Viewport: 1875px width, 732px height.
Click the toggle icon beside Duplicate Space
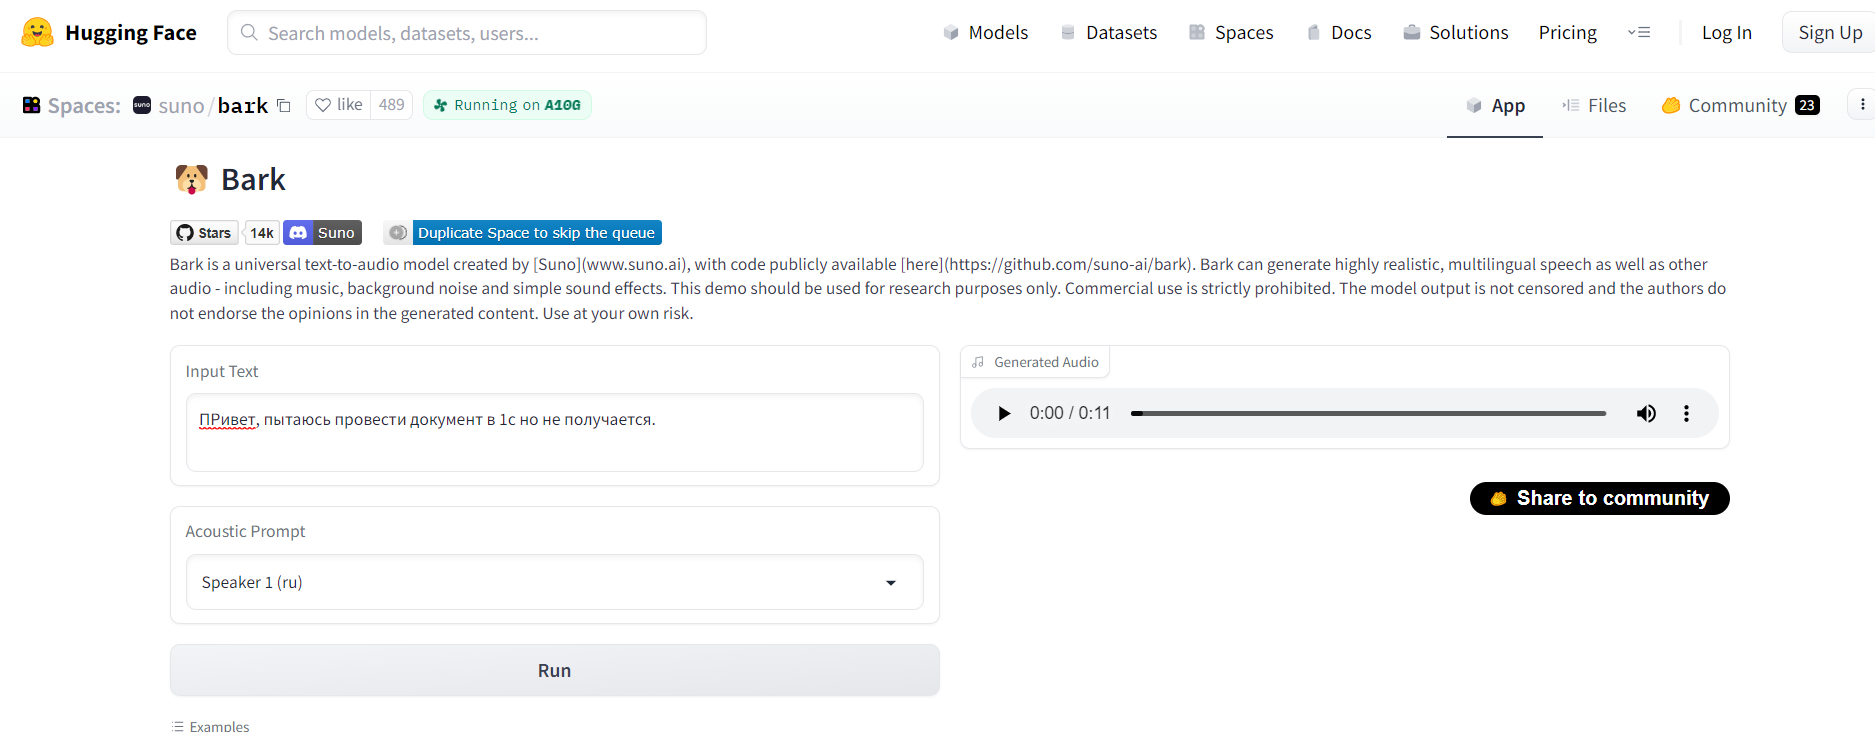point(397,233)
